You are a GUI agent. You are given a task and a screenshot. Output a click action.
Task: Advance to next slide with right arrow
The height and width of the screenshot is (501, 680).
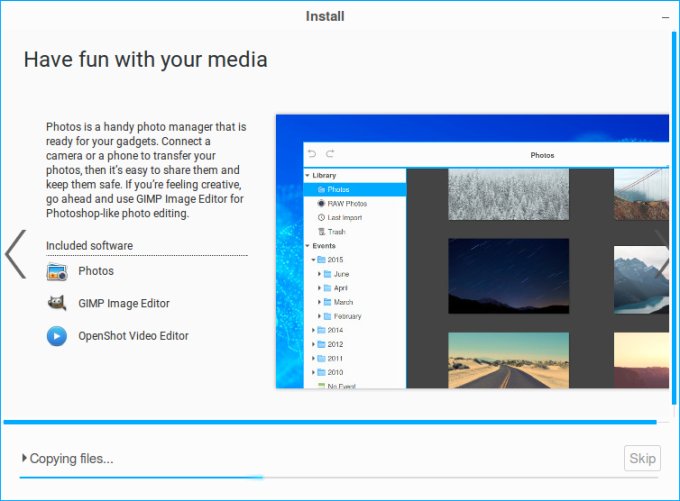point(661,255)
